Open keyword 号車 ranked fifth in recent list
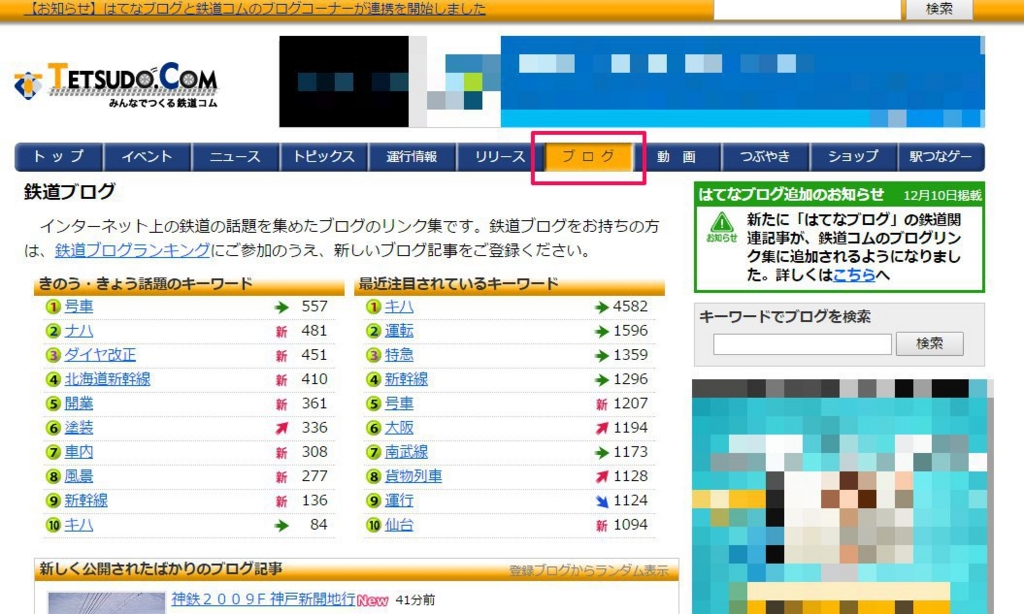 (x=398, y=404)
